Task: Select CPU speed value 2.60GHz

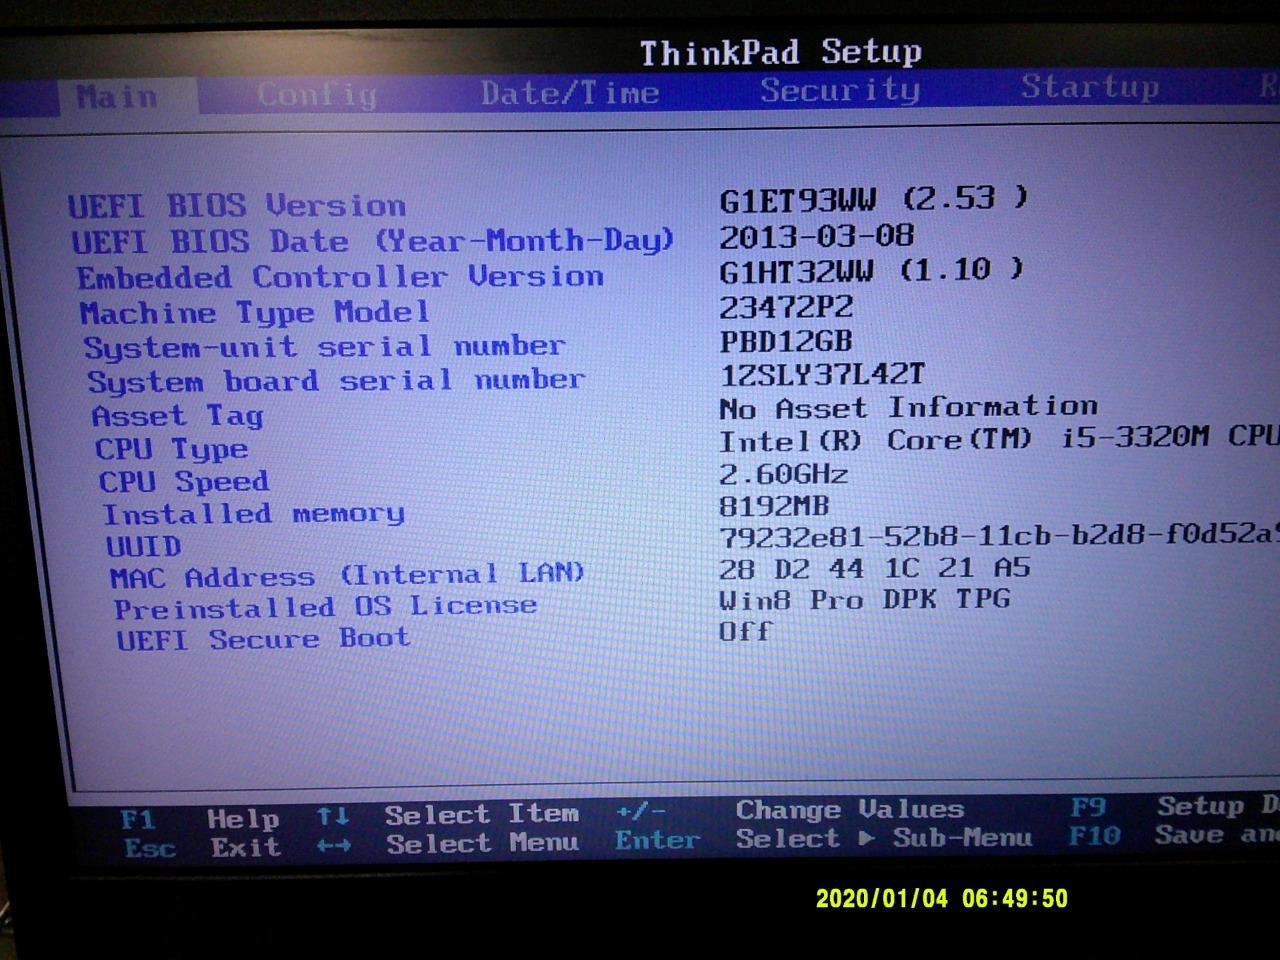Action: 784,473
